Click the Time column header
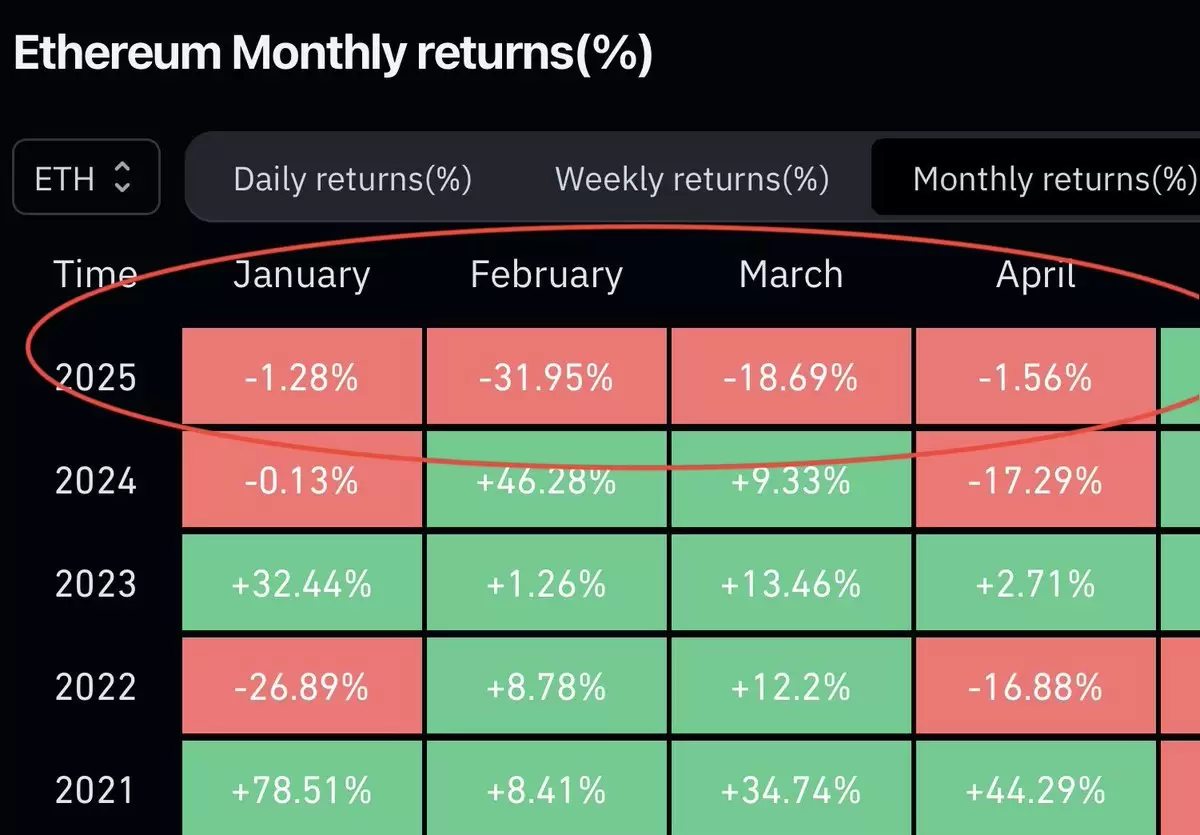 click(95, 274)
